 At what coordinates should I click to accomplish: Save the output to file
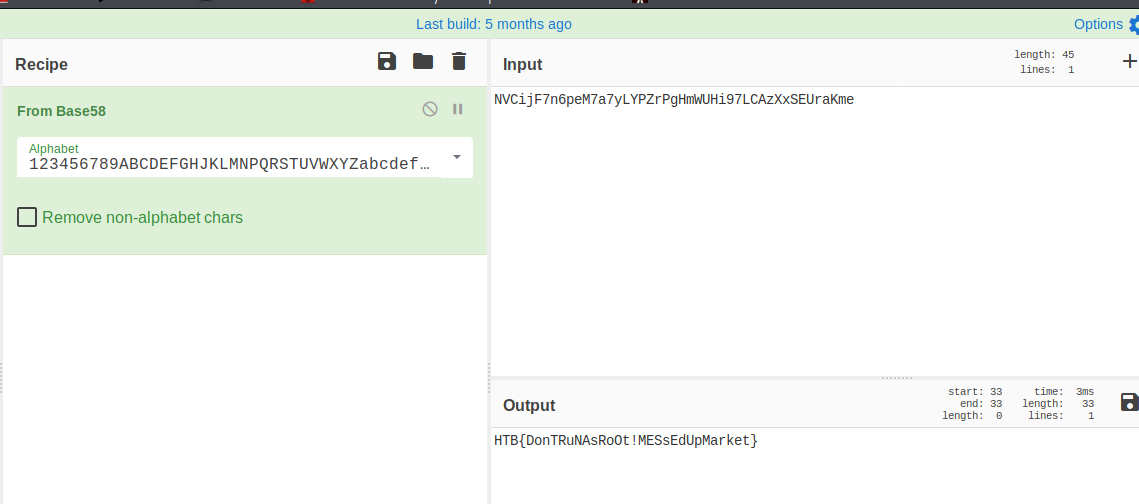click(x=1129, y=402)
